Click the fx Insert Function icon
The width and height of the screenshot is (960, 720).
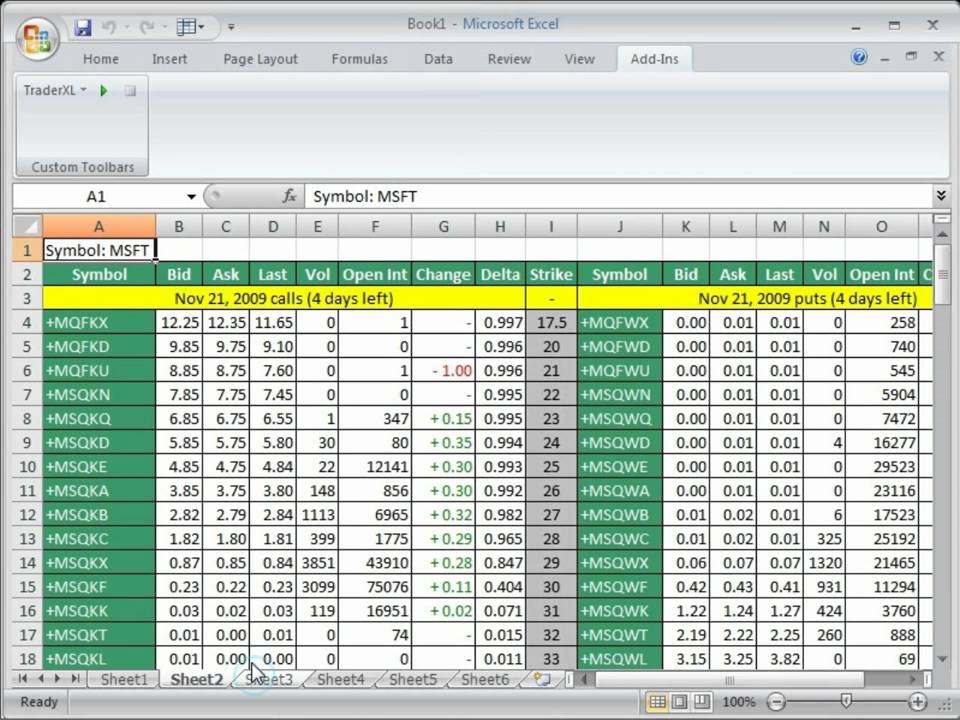(x=289, y=196)
